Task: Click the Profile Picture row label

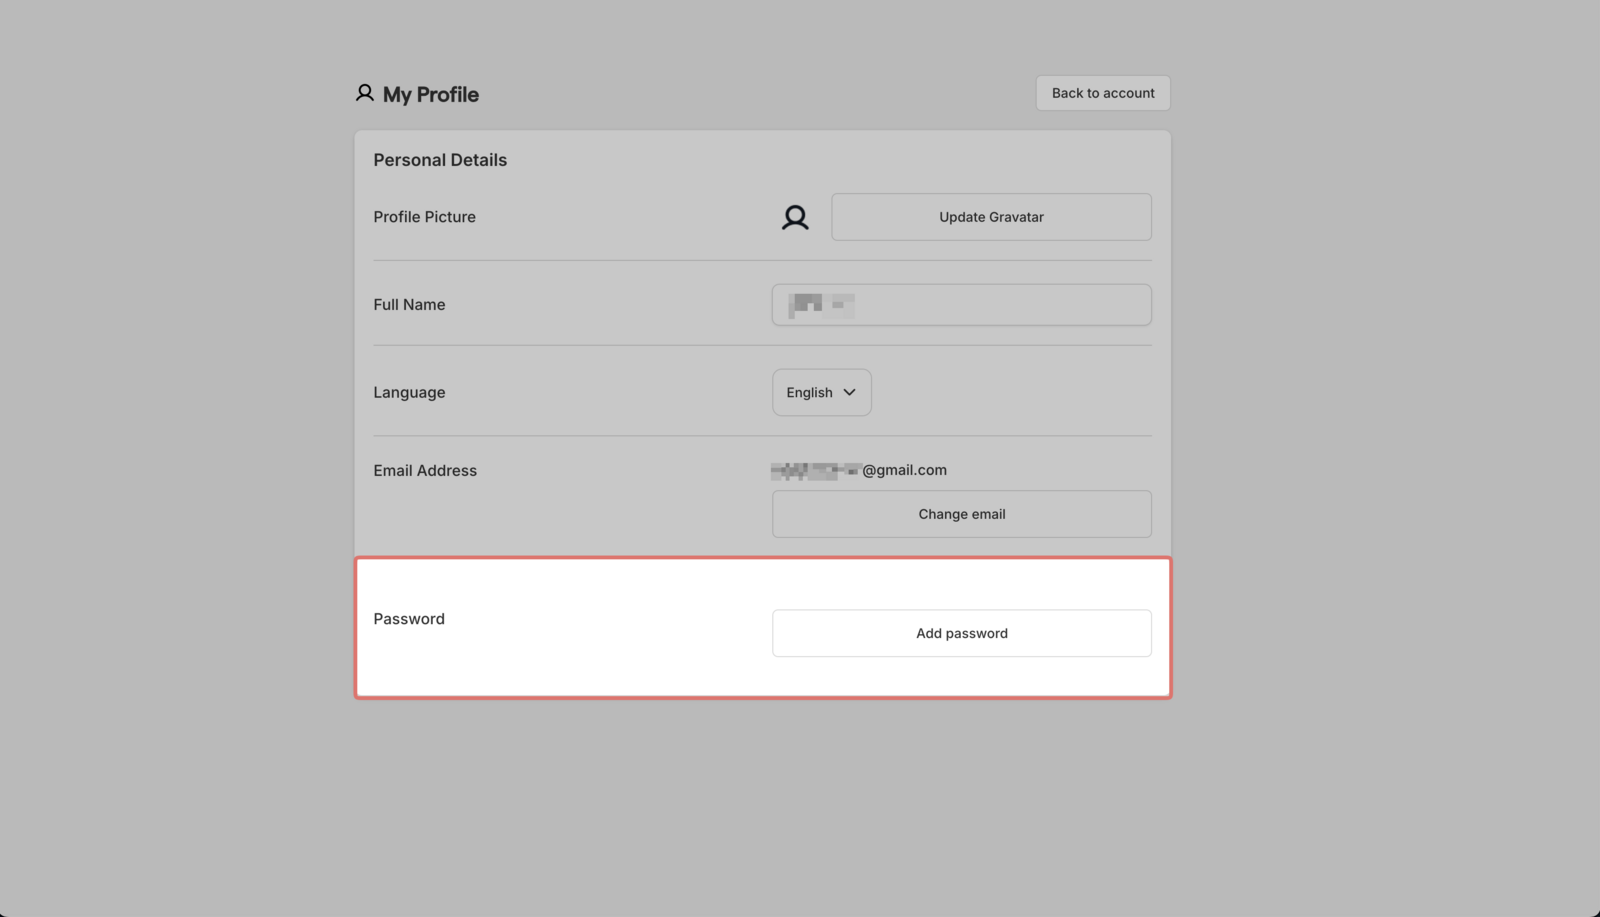Action: [x=424, y=216]
